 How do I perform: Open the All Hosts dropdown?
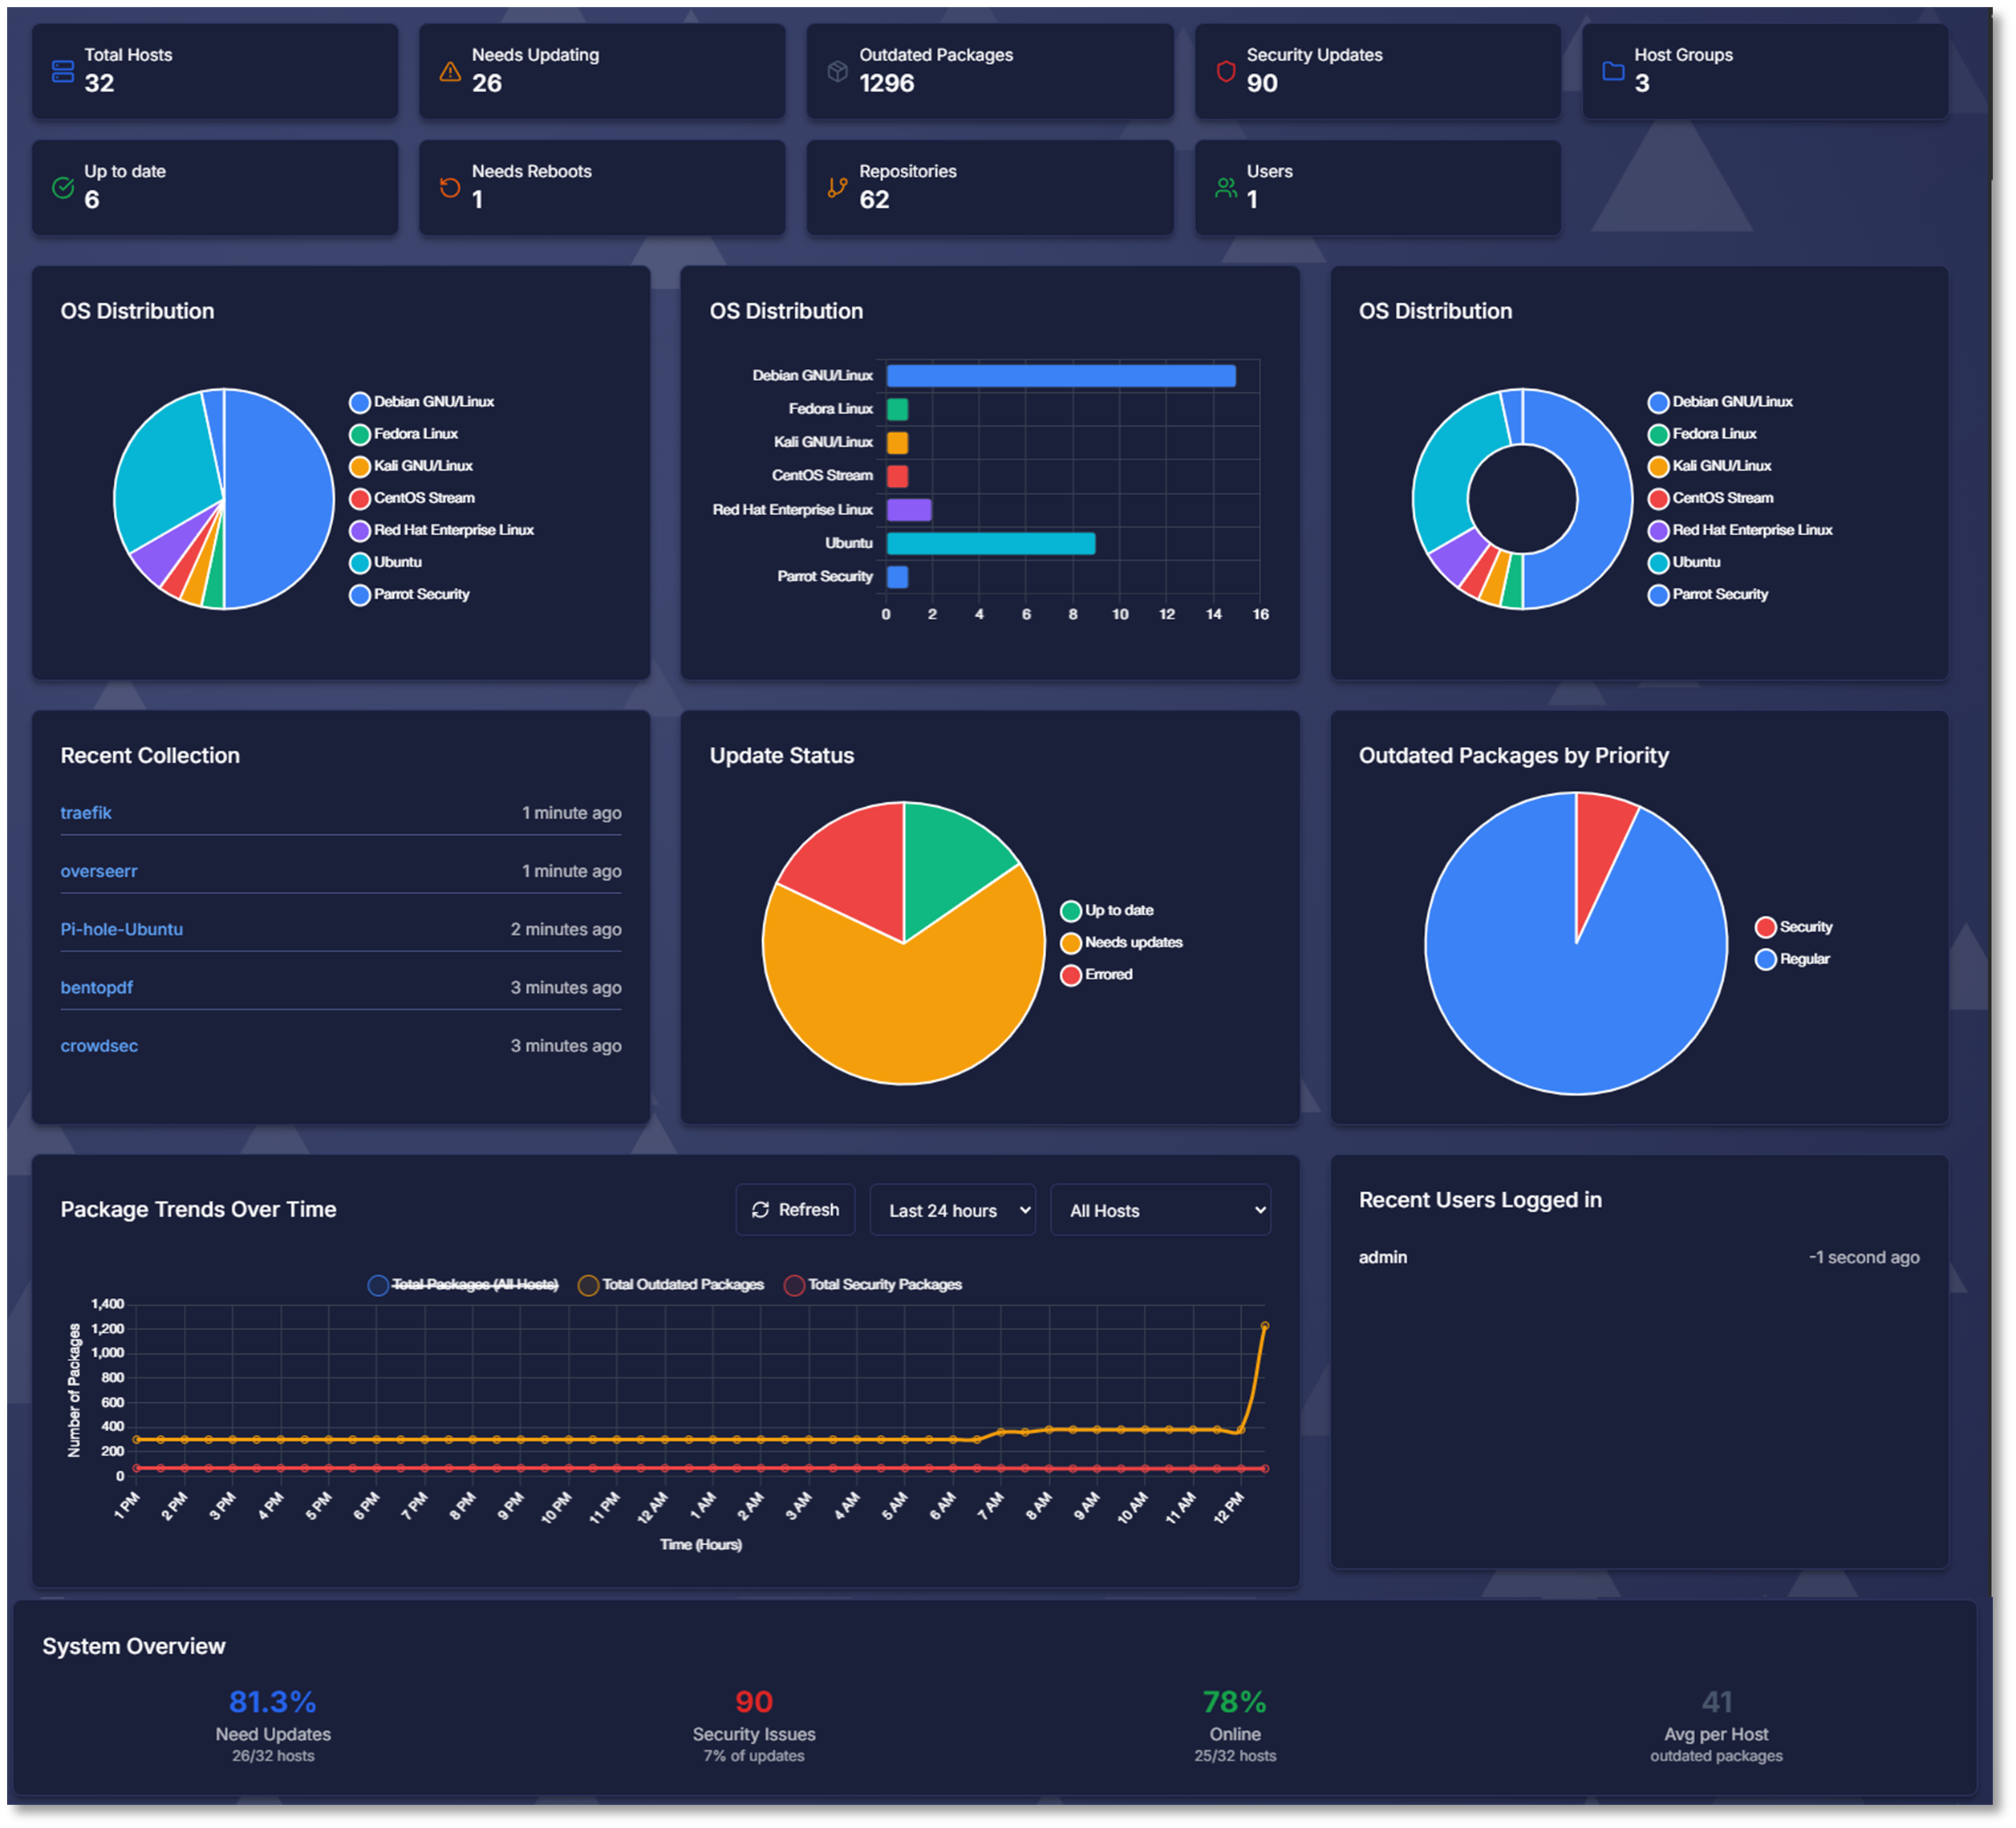[1160, 1209]
